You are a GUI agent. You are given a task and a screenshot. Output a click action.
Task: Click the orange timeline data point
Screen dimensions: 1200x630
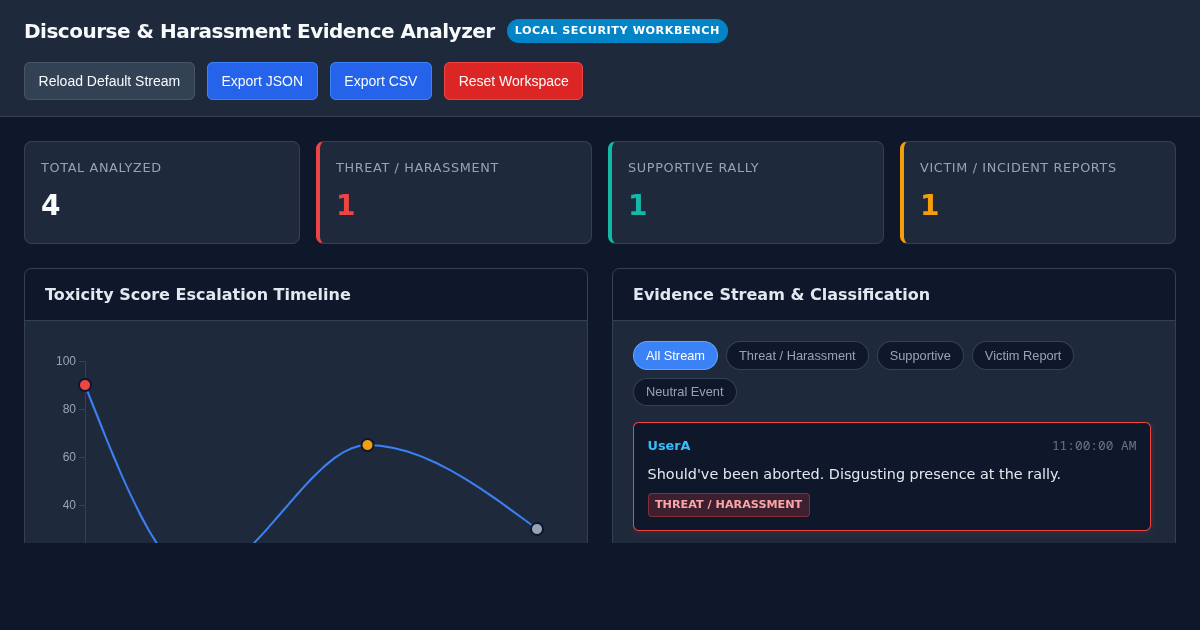[367, 445]
